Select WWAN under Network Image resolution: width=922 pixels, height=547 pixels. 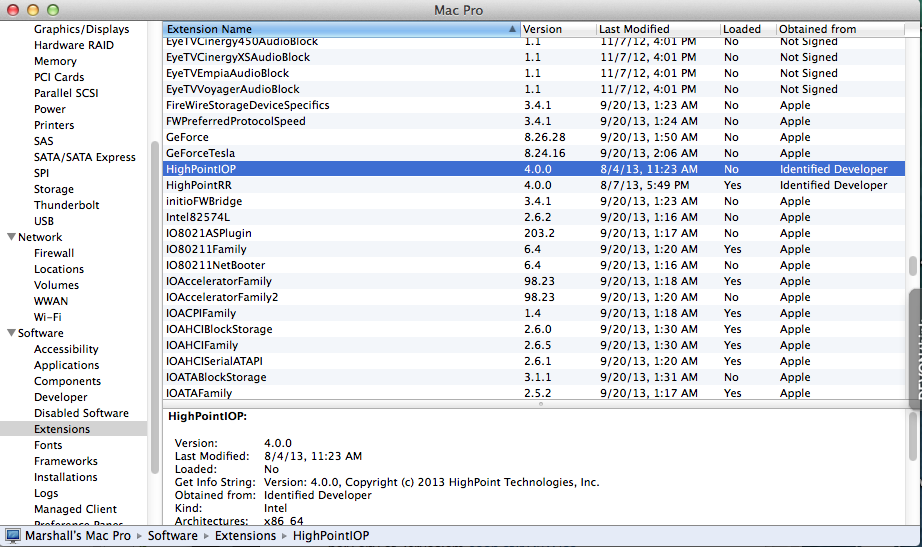[x=51, y=301]
